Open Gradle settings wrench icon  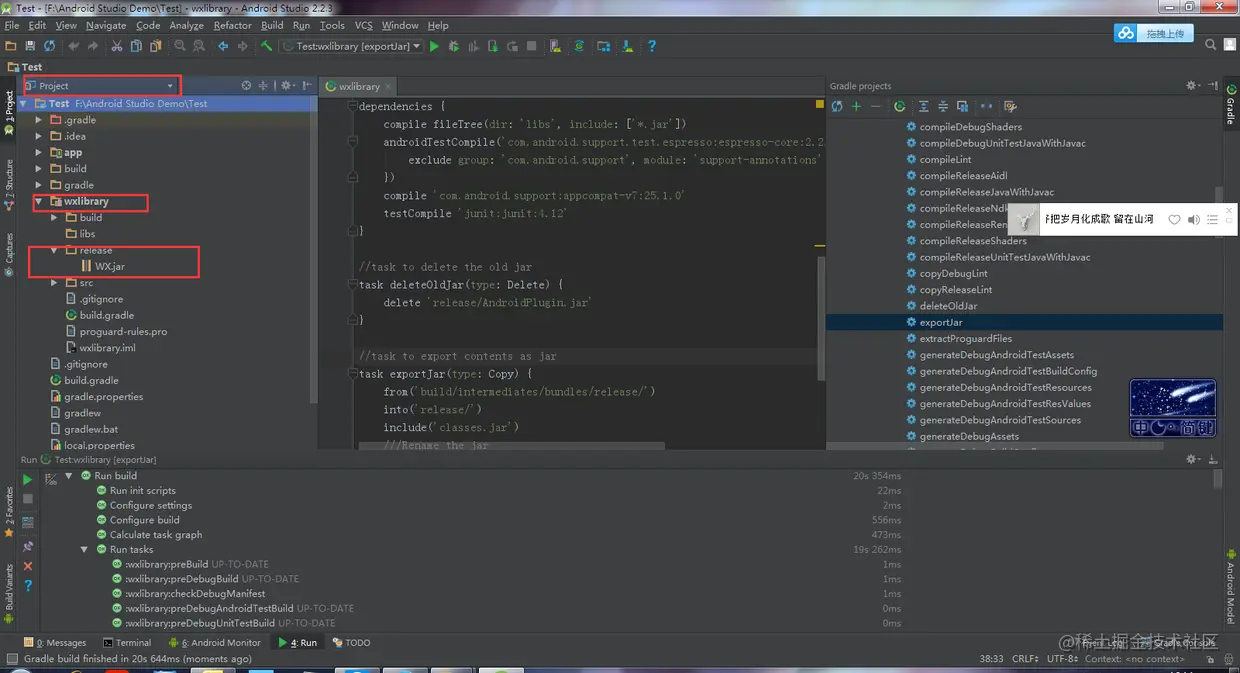(1010, 106)
